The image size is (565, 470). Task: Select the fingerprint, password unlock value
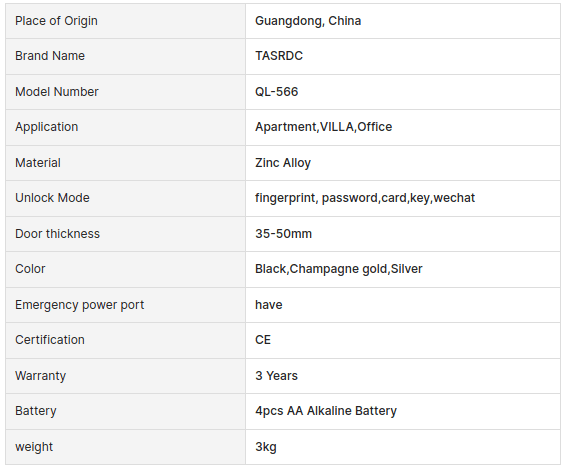[x=365, y=198]
